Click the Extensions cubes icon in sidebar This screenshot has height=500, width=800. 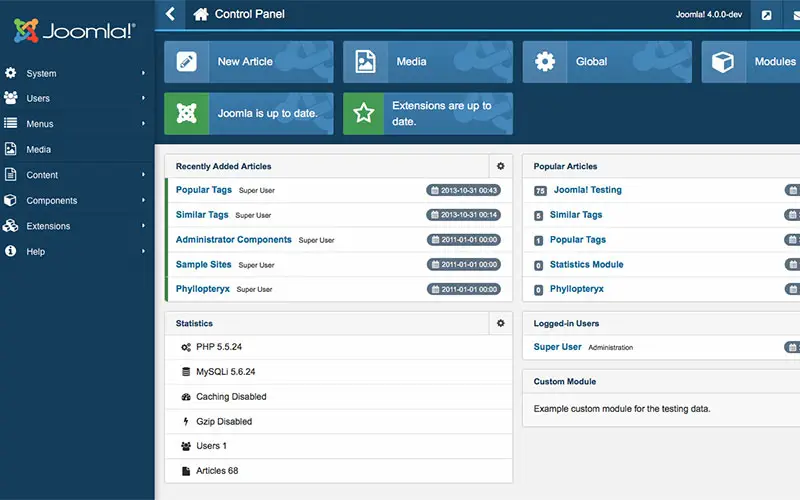pyautogui.click(x=11, y=226)
